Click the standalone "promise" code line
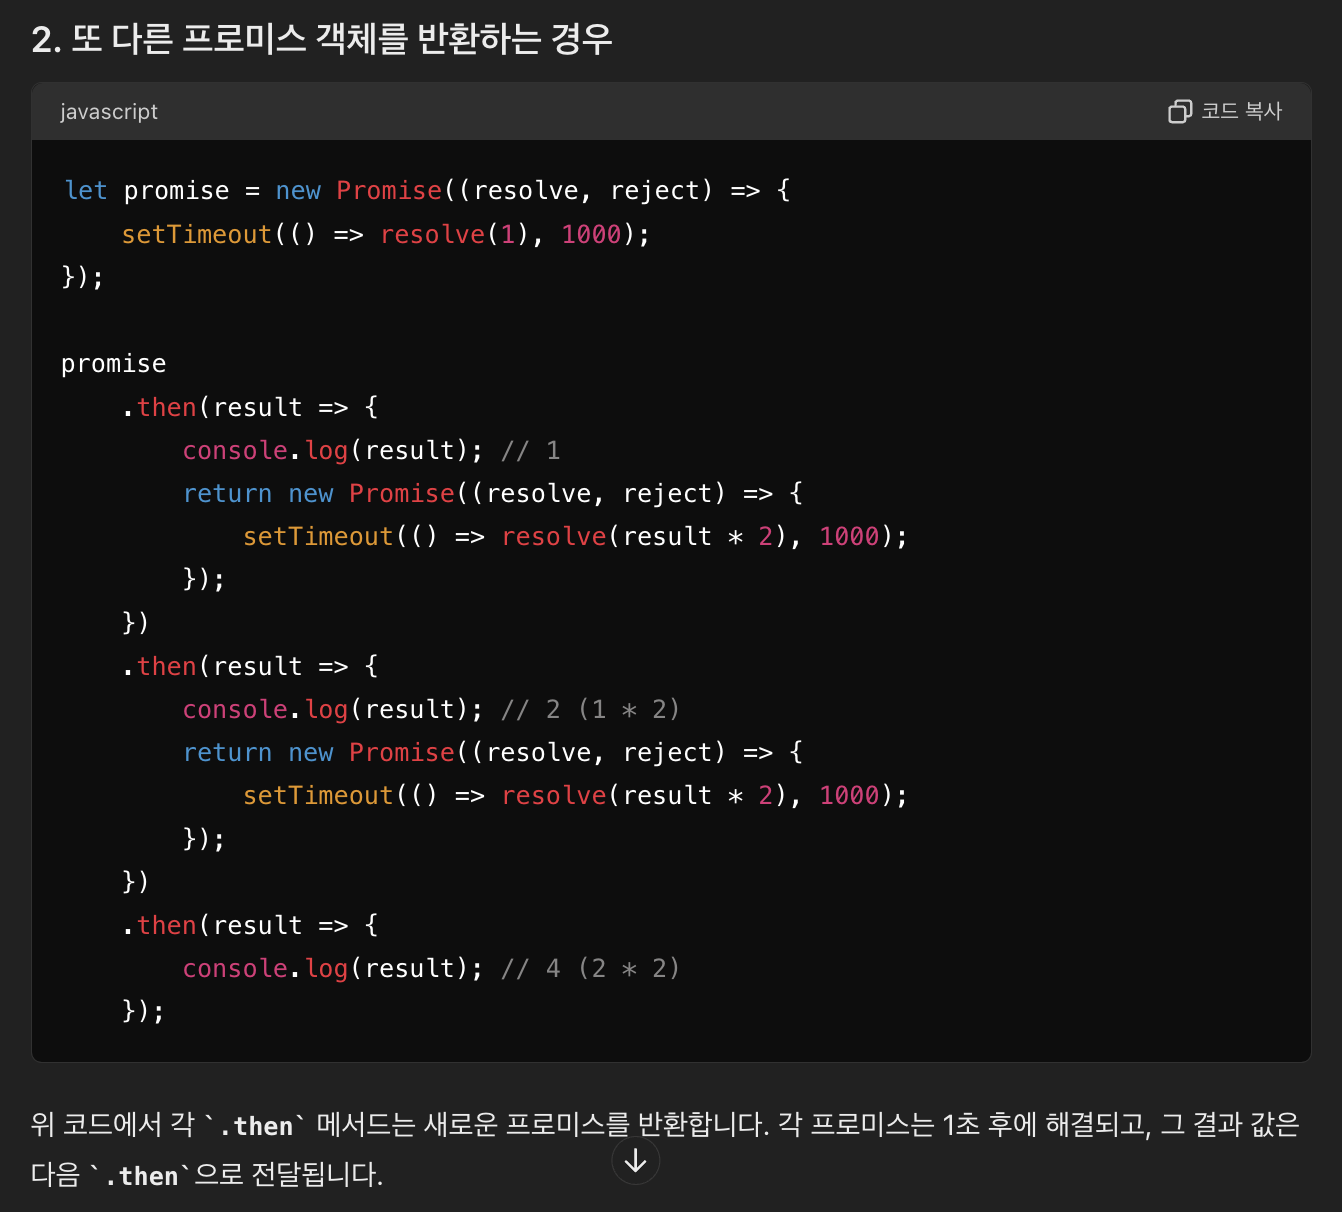The image size is (1342, 1212). [x=114, y=363]
